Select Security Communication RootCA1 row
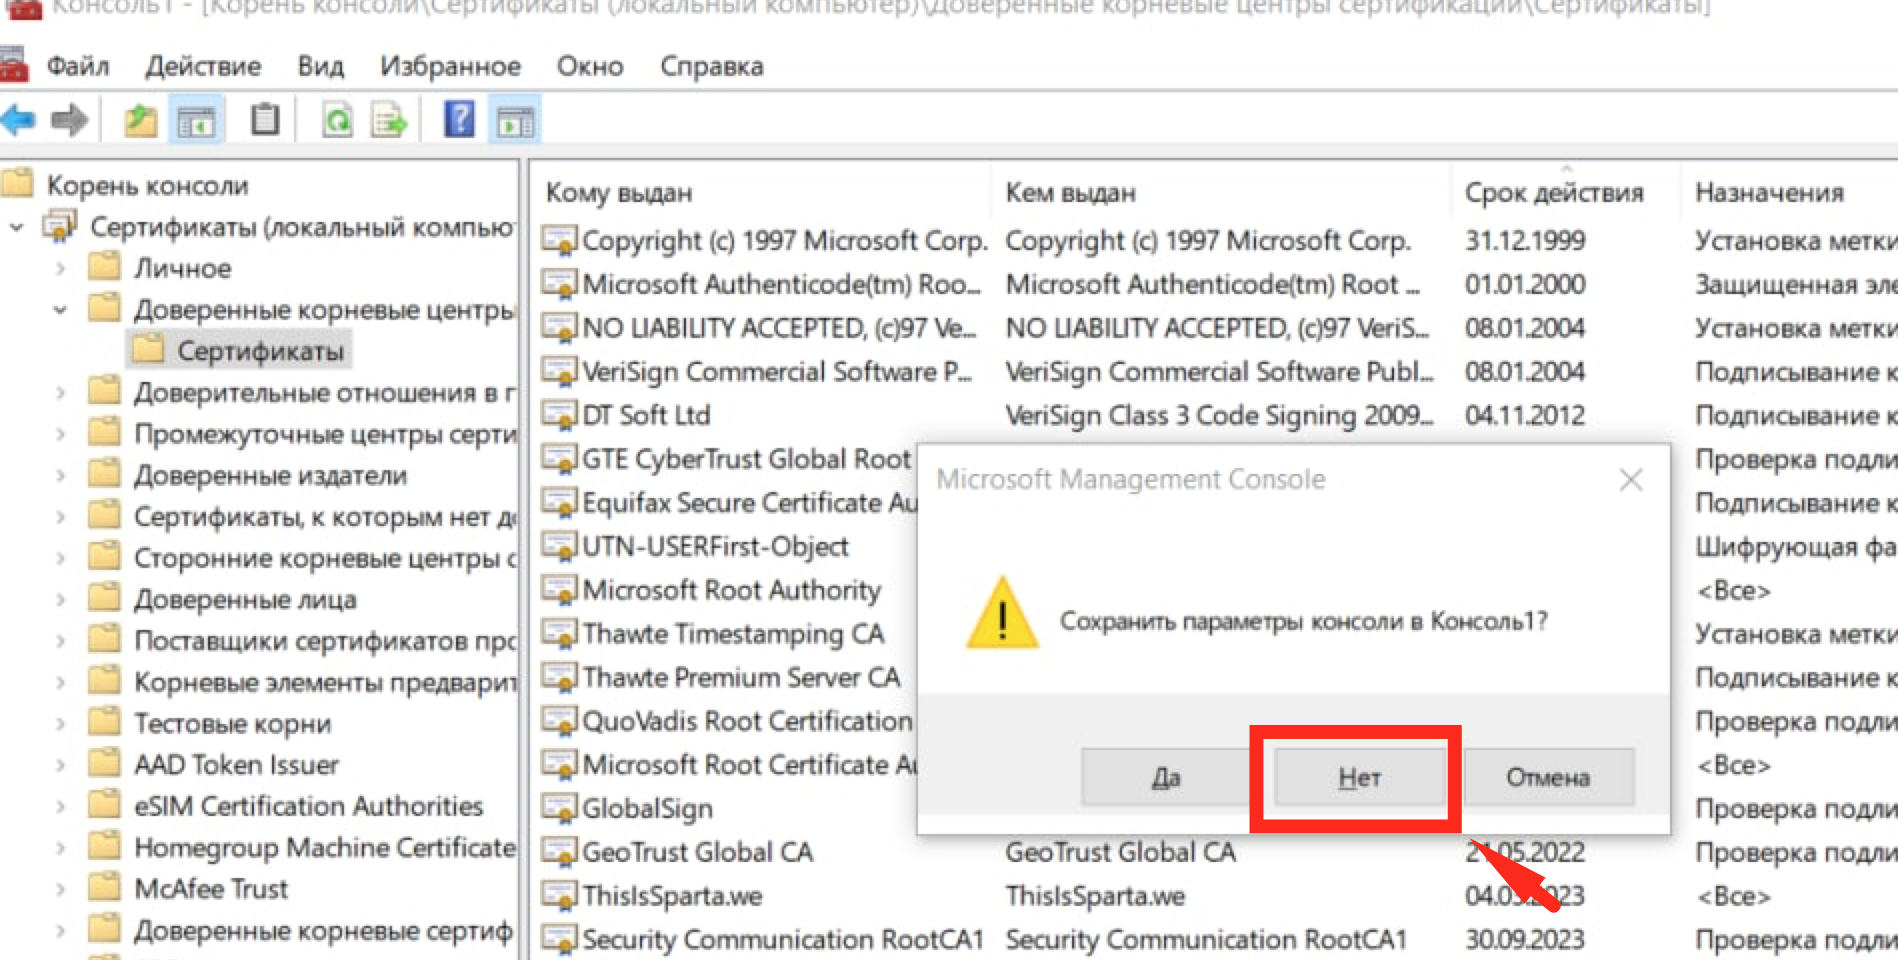 1219,939
